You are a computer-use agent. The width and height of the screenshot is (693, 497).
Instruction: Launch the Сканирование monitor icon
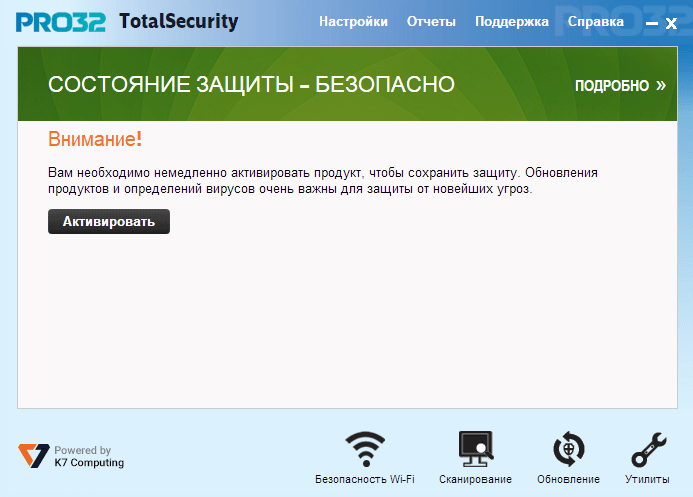coord(476,449)
